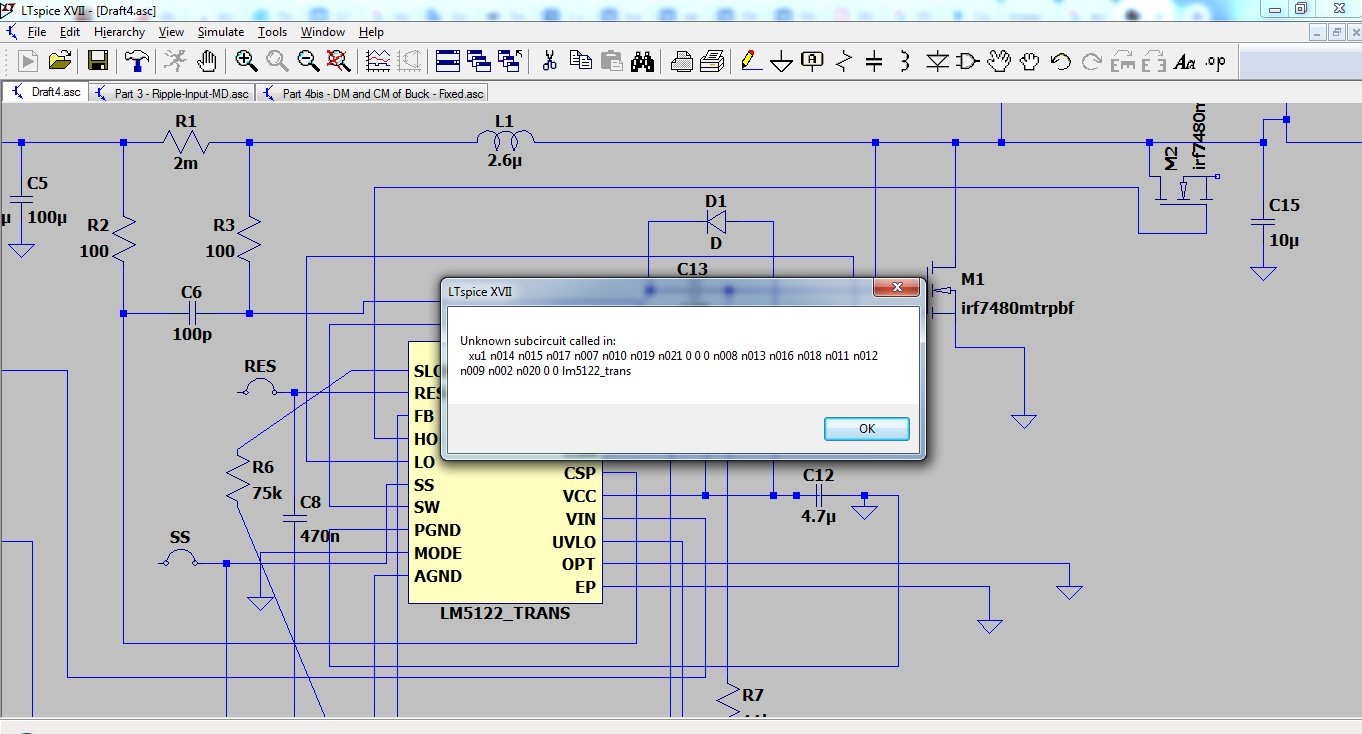The image size is (1362, 734).
Task: Click the LM5122_TRANS component label
Action: click(x=505, y=613)
